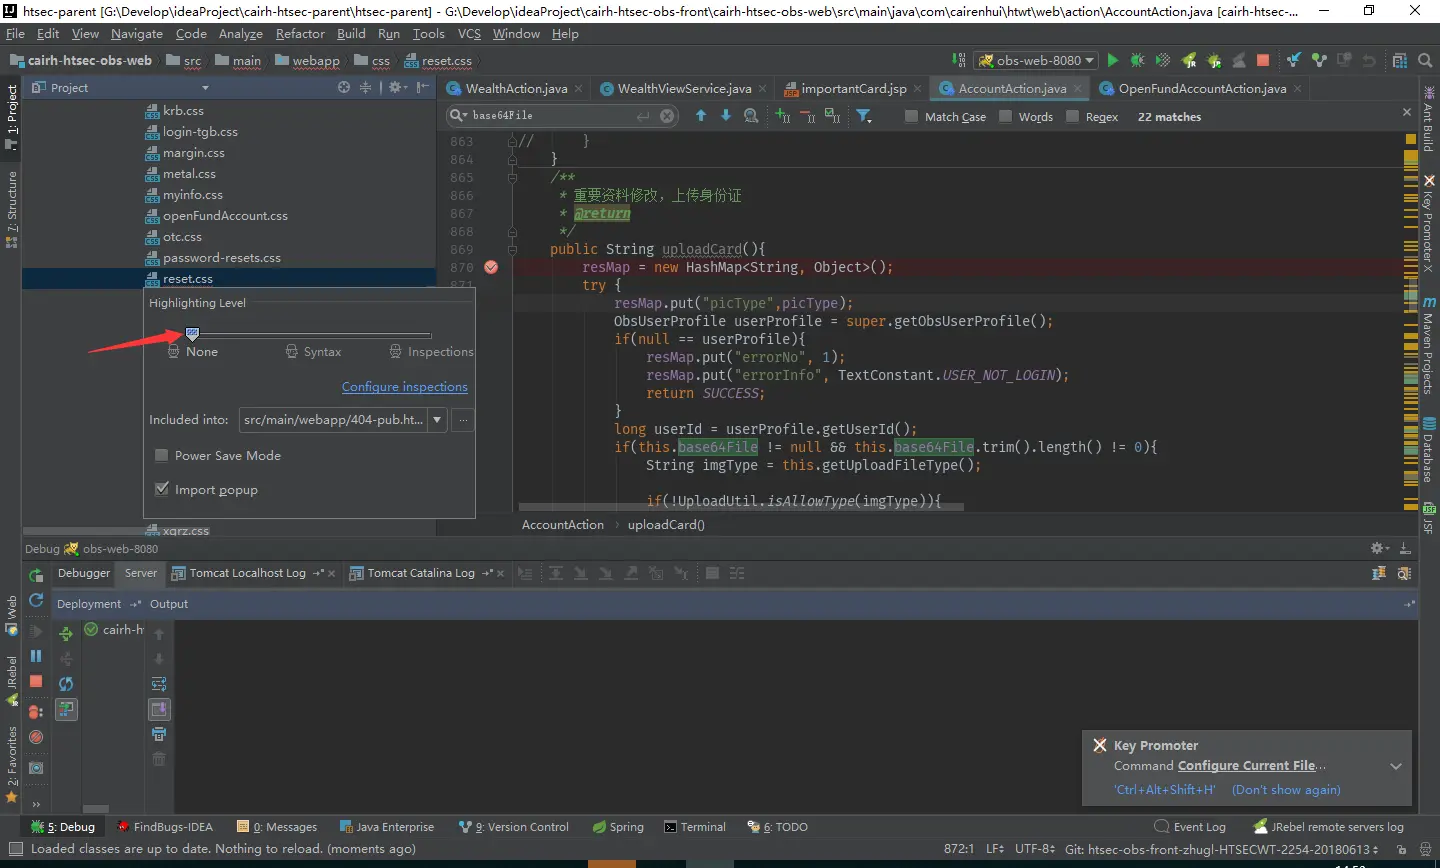The image size is (1440, 868).
Task: Click the base64File search input field
Action: pyautogui.click(x=550, y=116)
